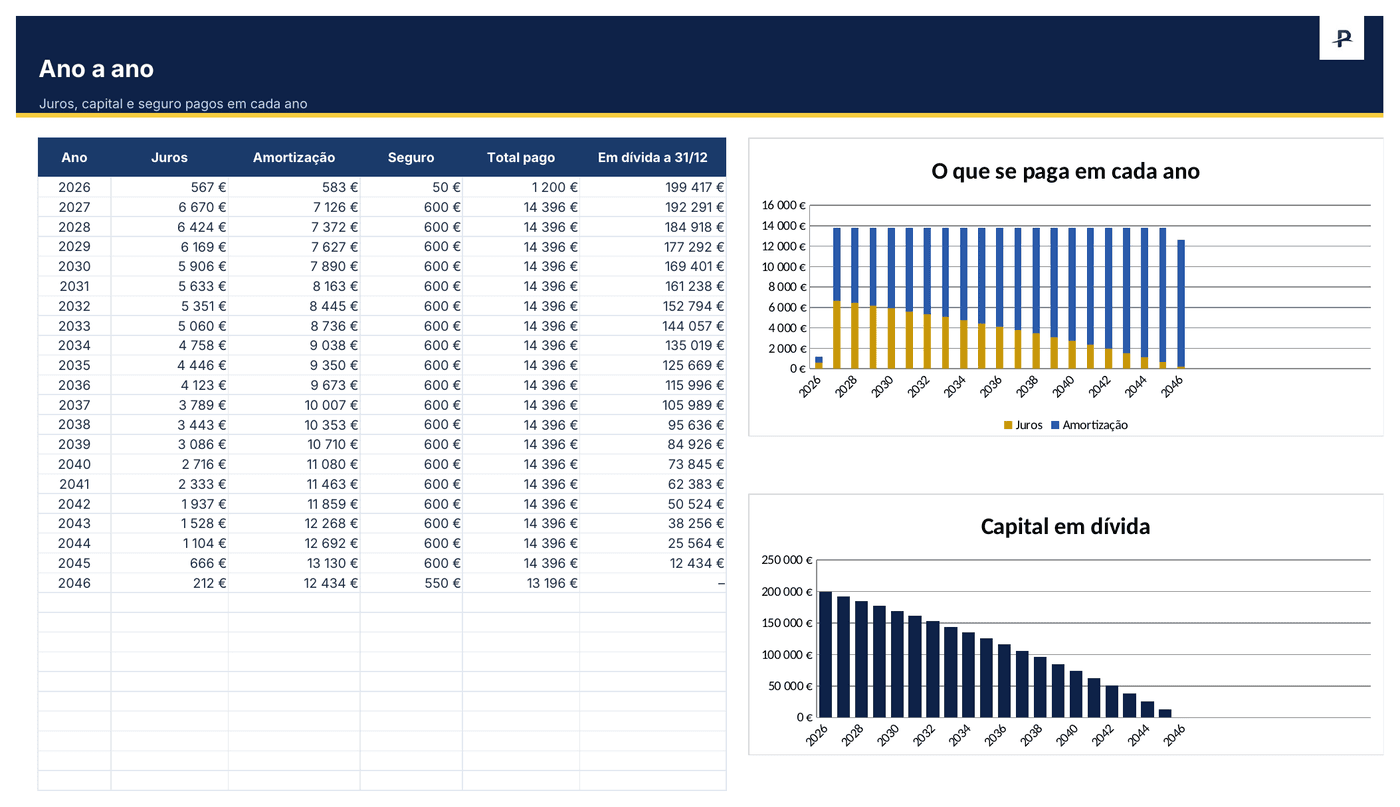The height and width of the screenshot is (807, 1400).
Task: Select the '10 007 €' amortization cell
Action: [x=294, y=405]
